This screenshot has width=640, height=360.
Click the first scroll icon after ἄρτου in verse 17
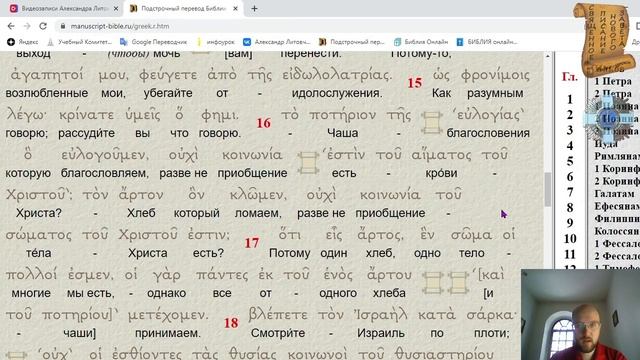coord(432,283)
